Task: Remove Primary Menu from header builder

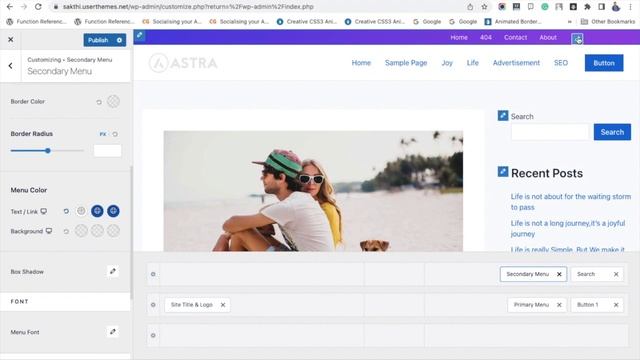Action: pos(559,305)
